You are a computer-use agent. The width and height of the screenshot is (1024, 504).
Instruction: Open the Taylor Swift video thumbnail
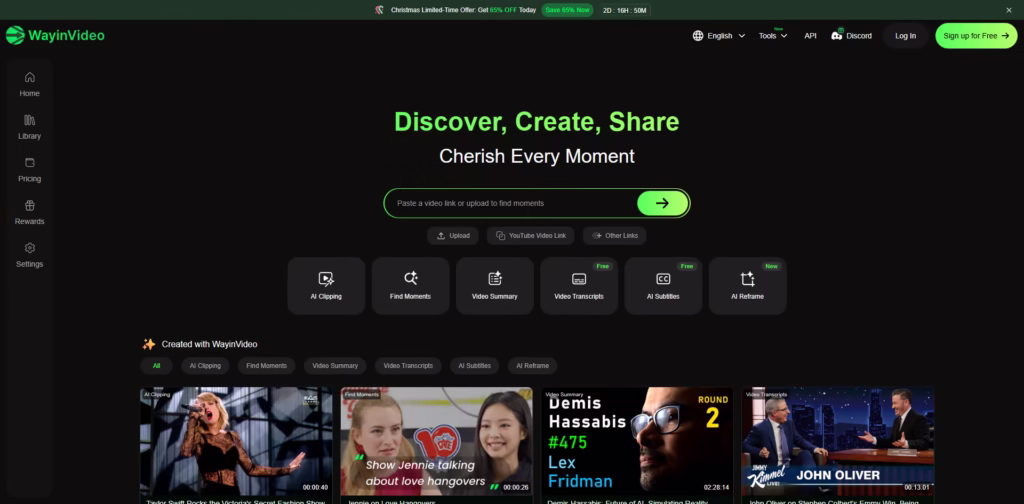tap(236, 441)
